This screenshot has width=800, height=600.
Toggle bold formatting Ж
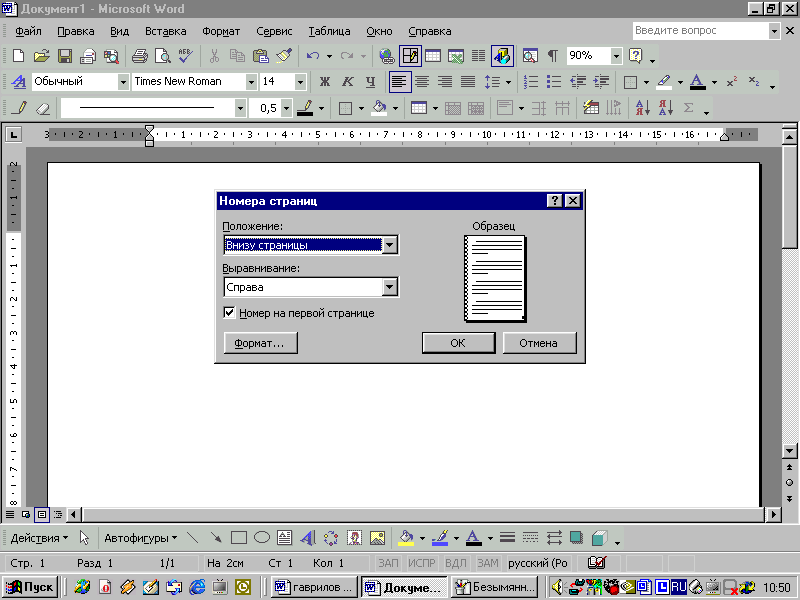click(324, 82)
